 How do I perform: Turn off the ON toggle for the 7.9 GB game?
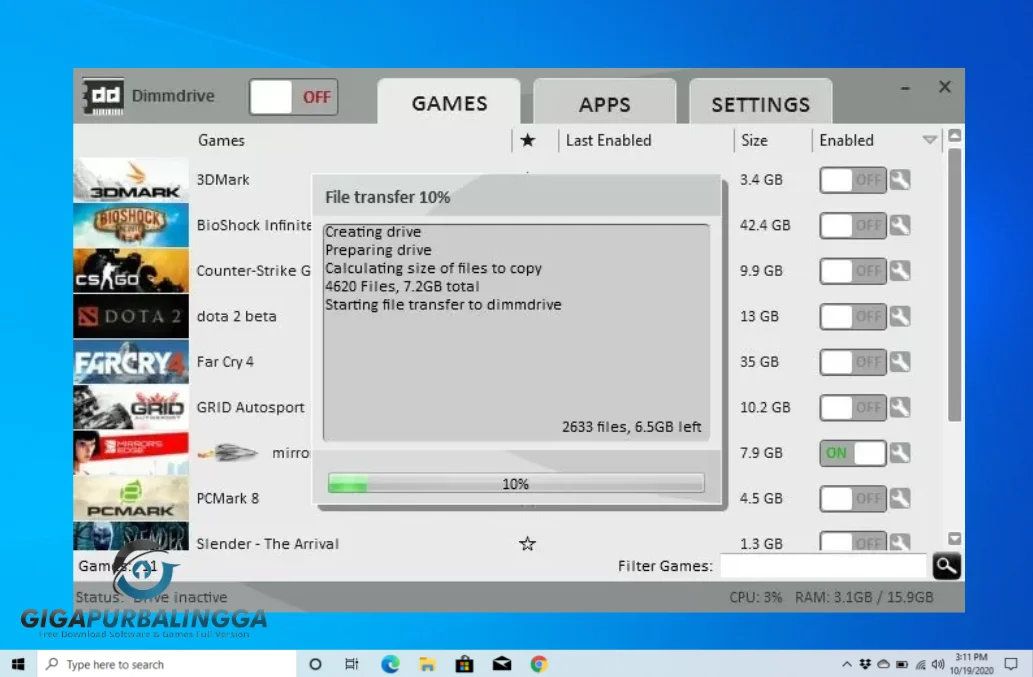[852, 453]
